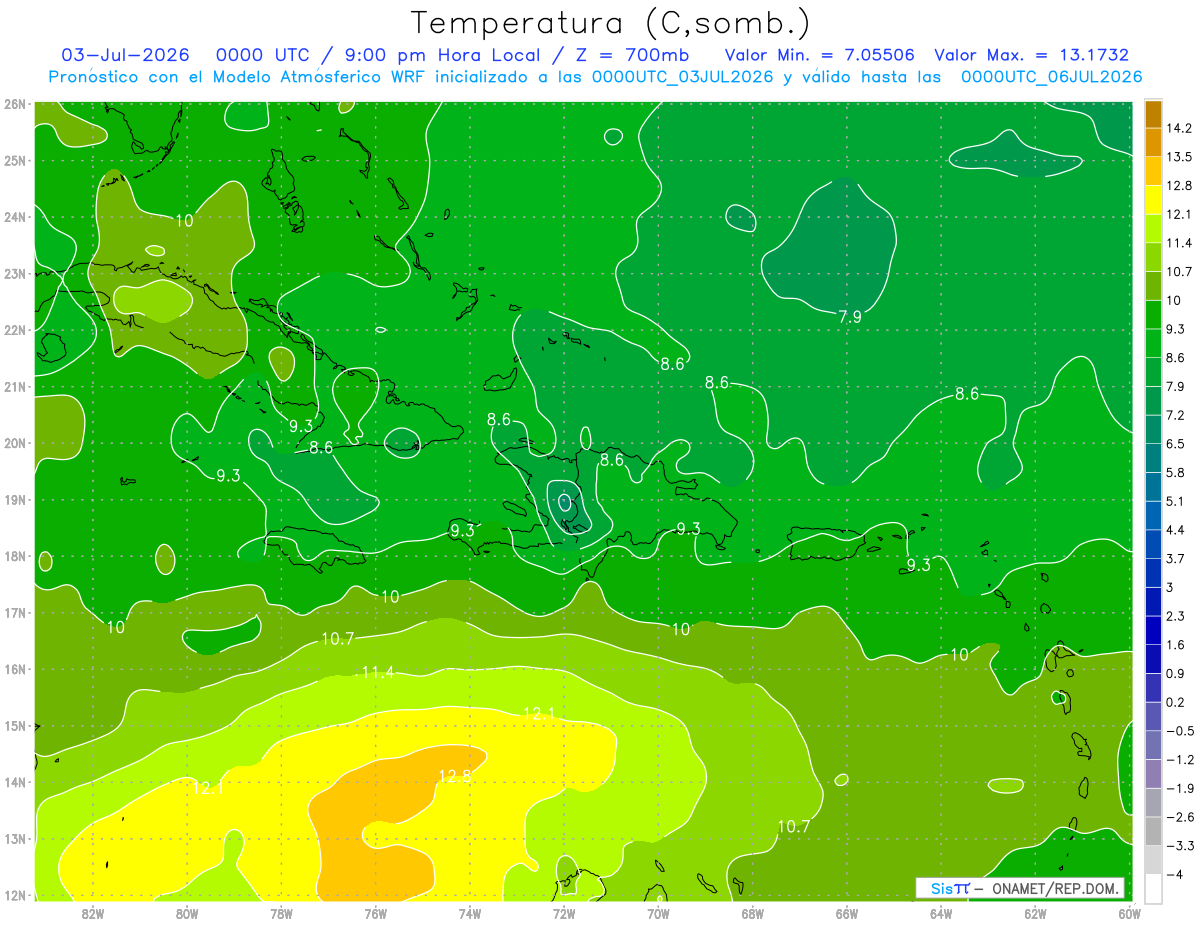Viewport: 1200px width, 927px height.
Task: Click the '12N' latitude label
Action: point(14,895)
